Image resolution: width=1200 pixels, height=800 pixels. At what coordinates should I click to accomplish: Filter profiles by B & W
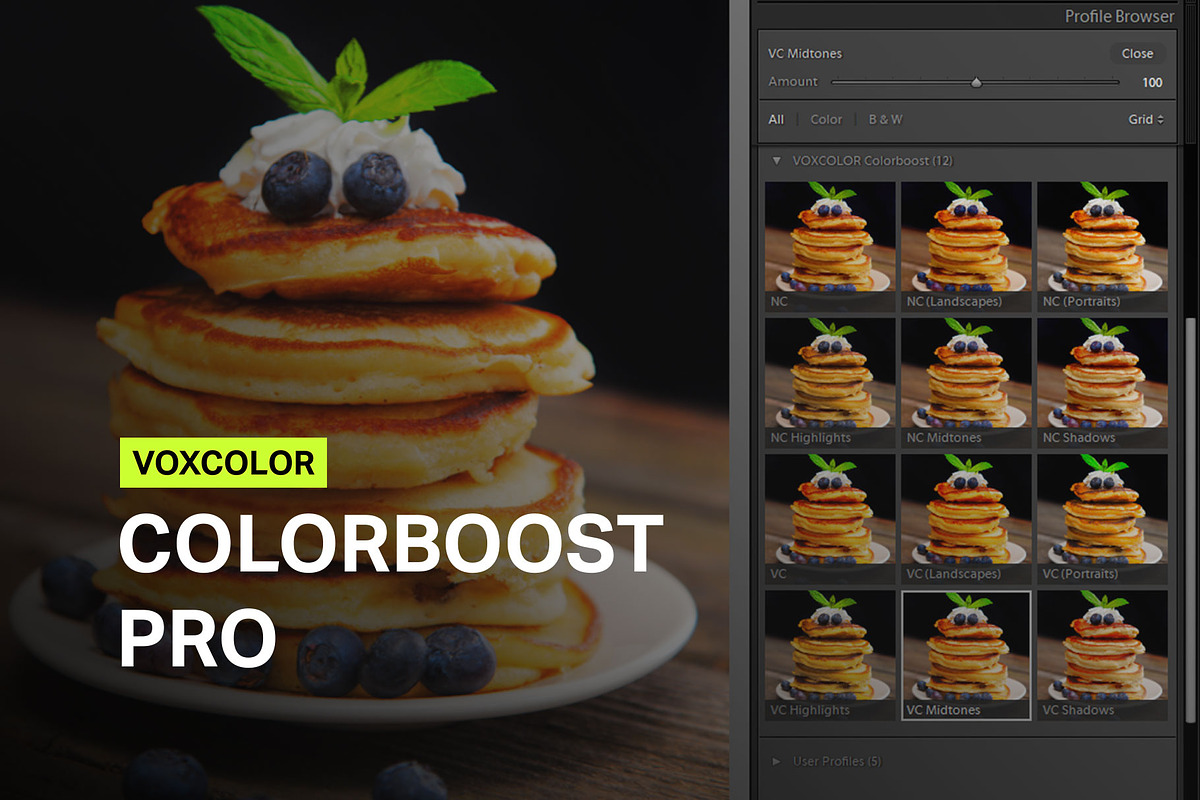point(885,119)
